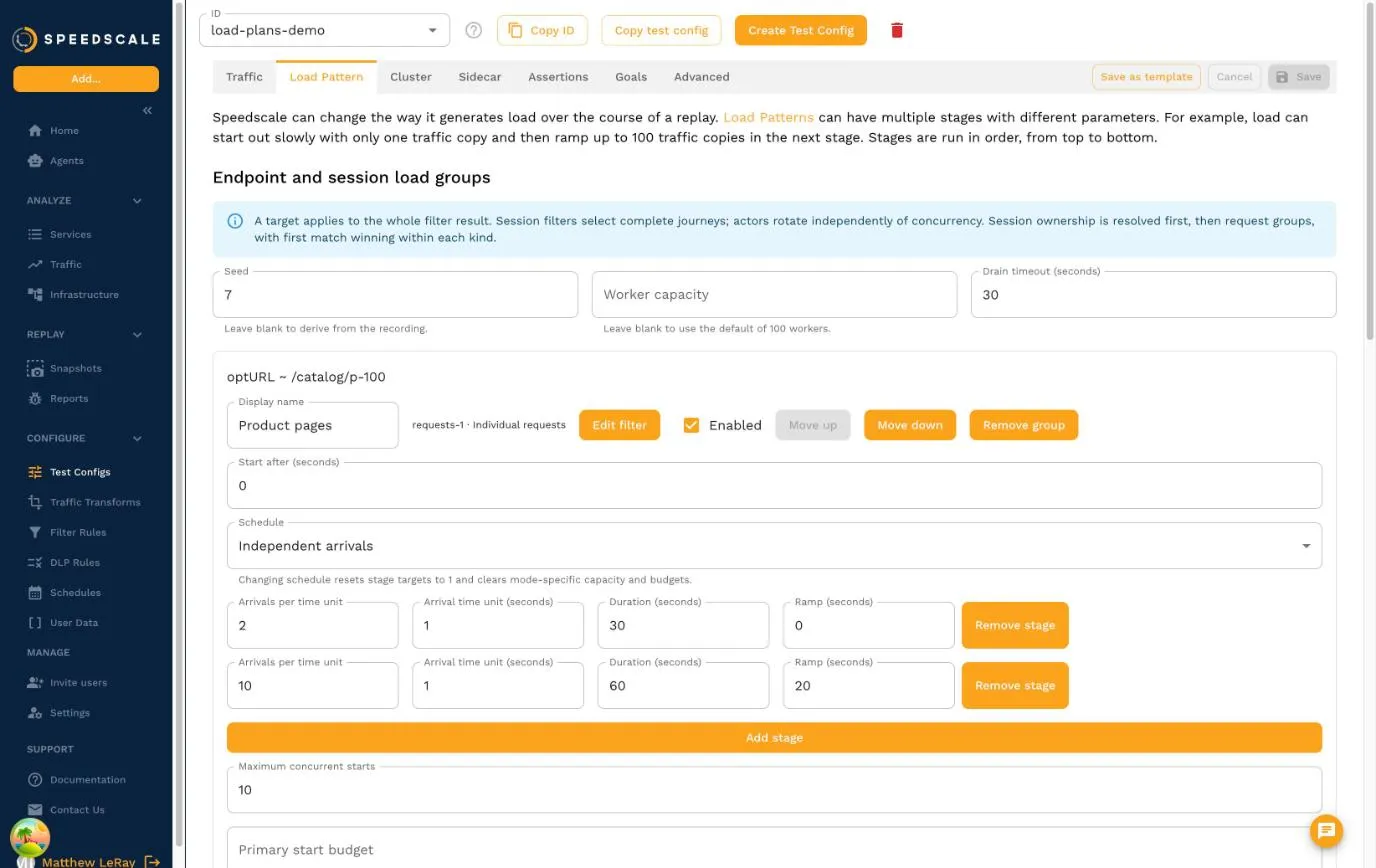Viewport: 1376px width, 868px height.
Task: Click the Filter Rules funnel icon
Action: 35,532
